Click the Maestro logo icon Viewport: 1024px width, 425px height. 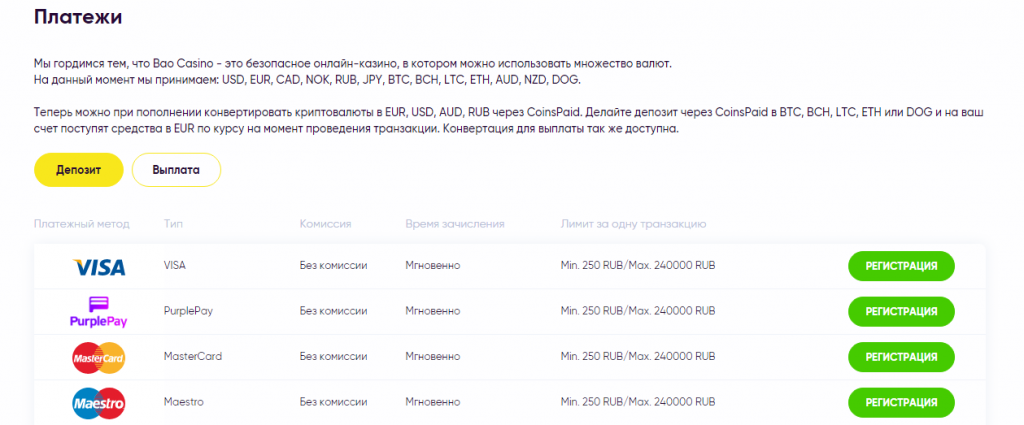pyautogui.click(x=98, y=402)
